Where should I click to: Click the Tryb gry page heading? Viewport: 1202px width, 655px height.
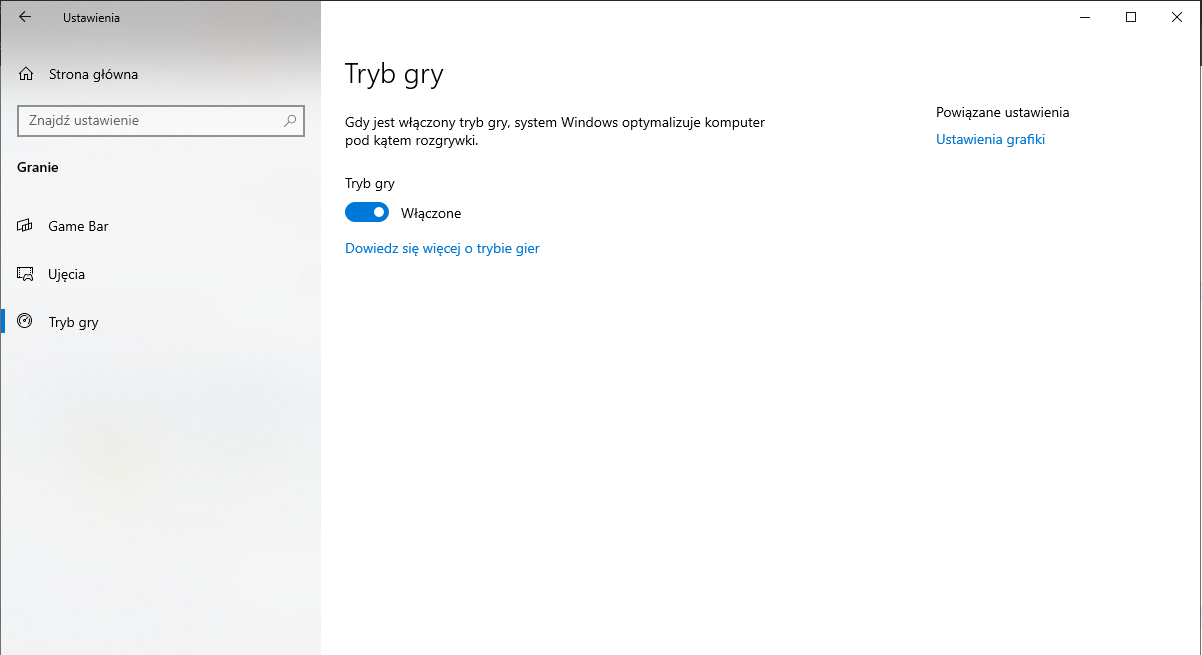[394, 74]
